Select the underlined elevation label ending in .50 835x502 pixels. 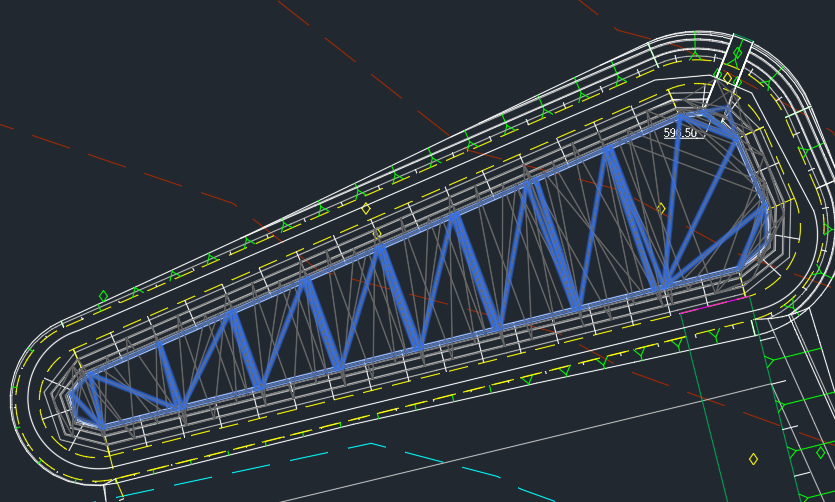tap(680, 133)
